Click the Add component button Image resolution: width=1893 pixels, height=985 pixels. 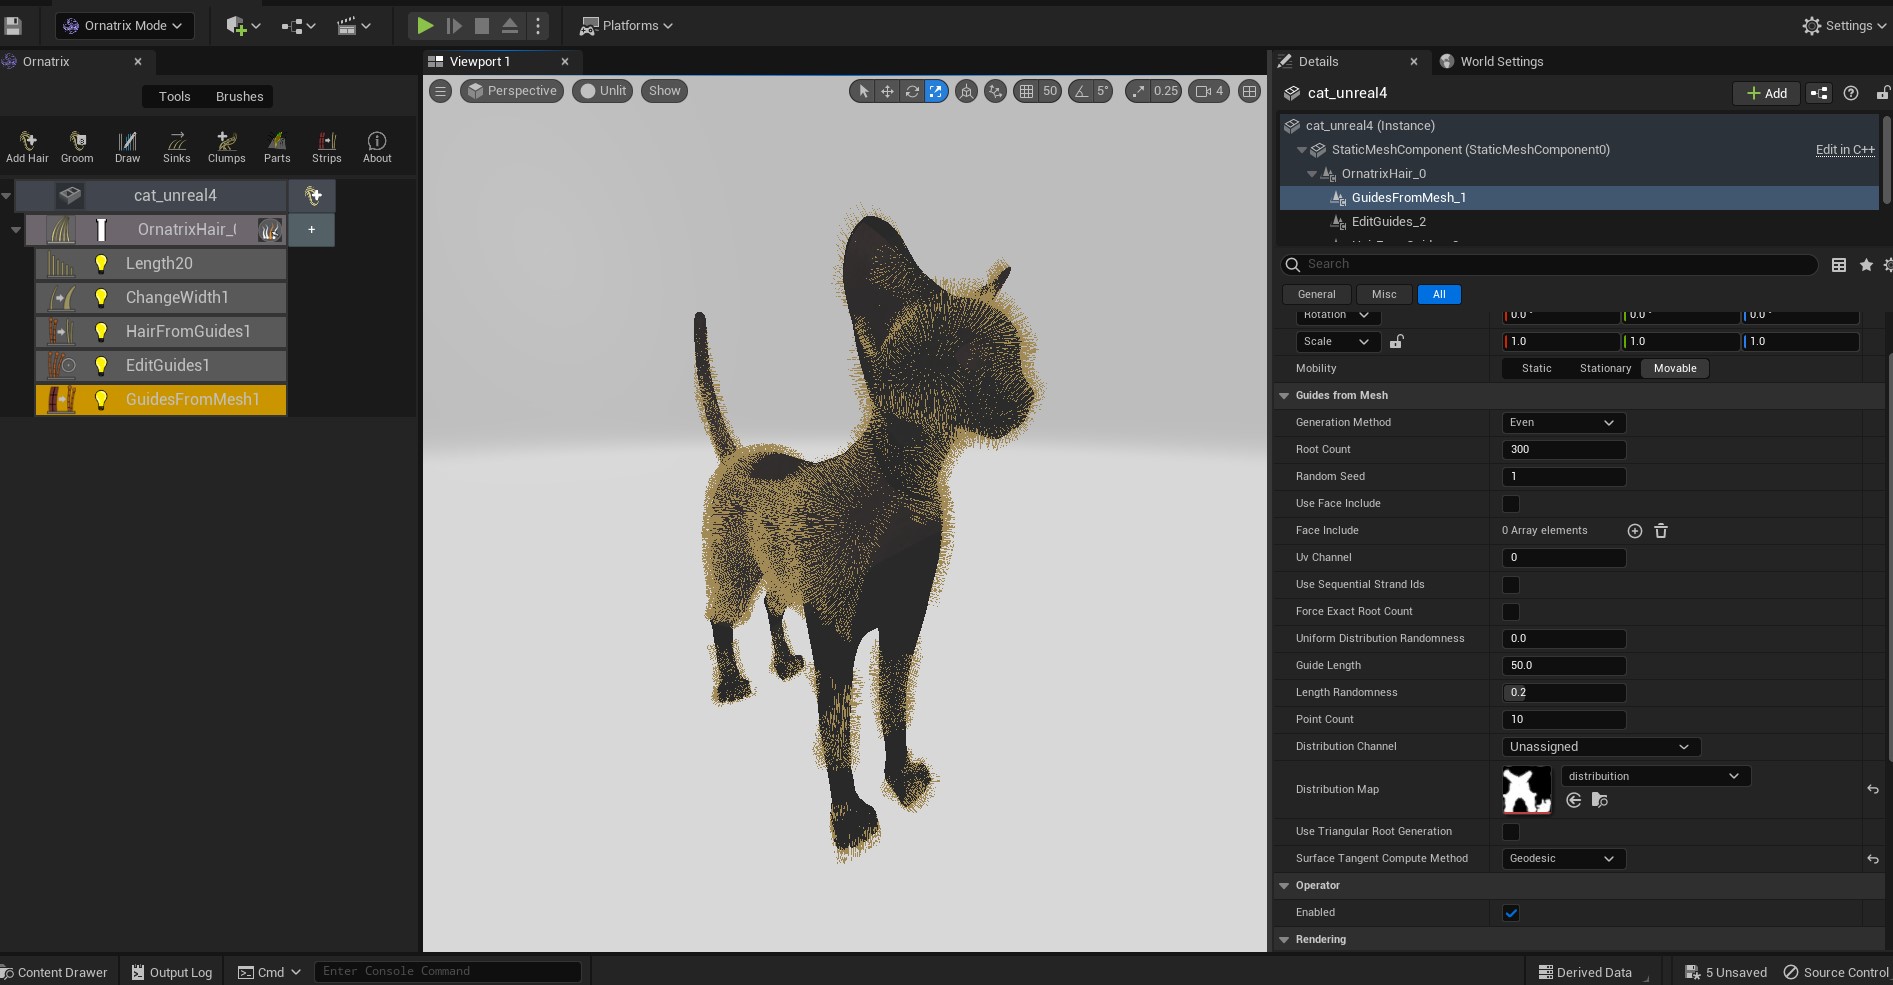coord(1766,93)
